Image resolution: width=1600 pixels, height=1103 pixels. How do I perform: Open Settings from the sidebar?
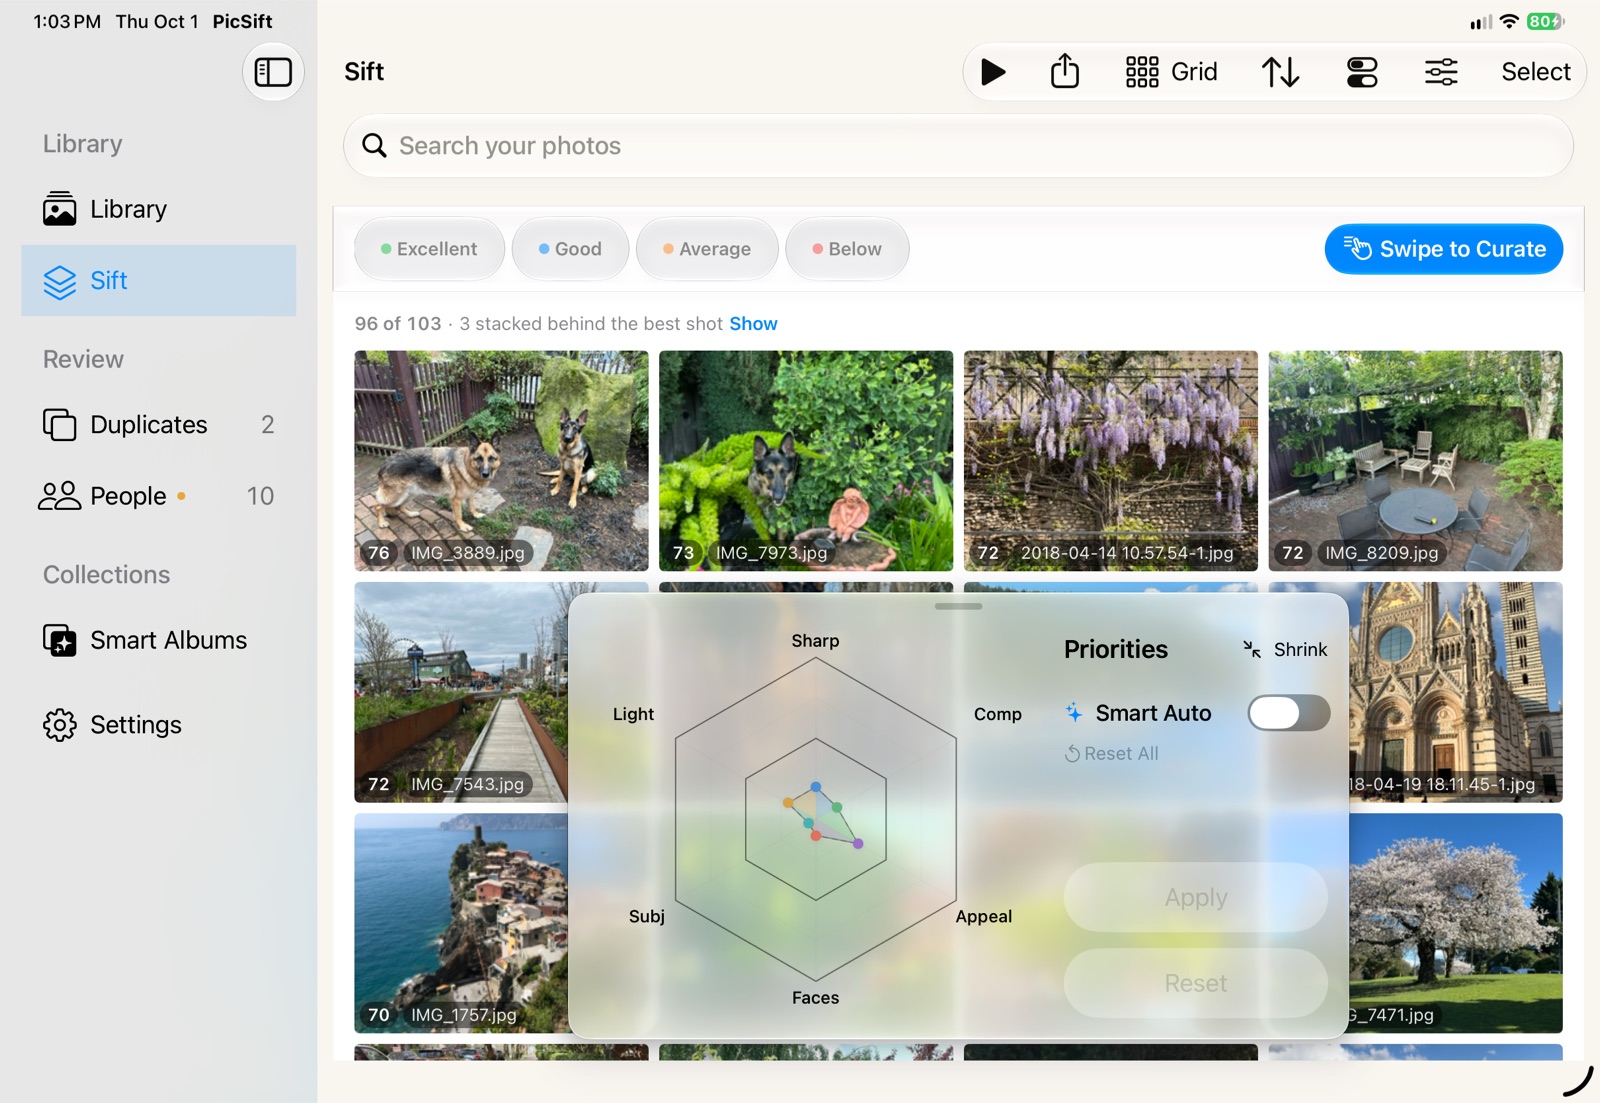click(x=159, y=725)
